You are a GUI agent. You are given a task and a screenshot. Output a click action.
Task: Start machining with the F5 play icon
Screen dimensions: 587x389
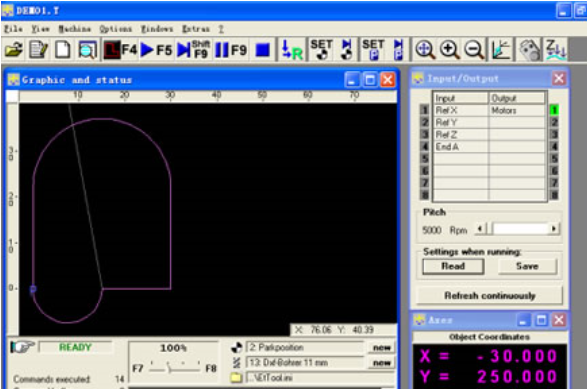point(156,50)
